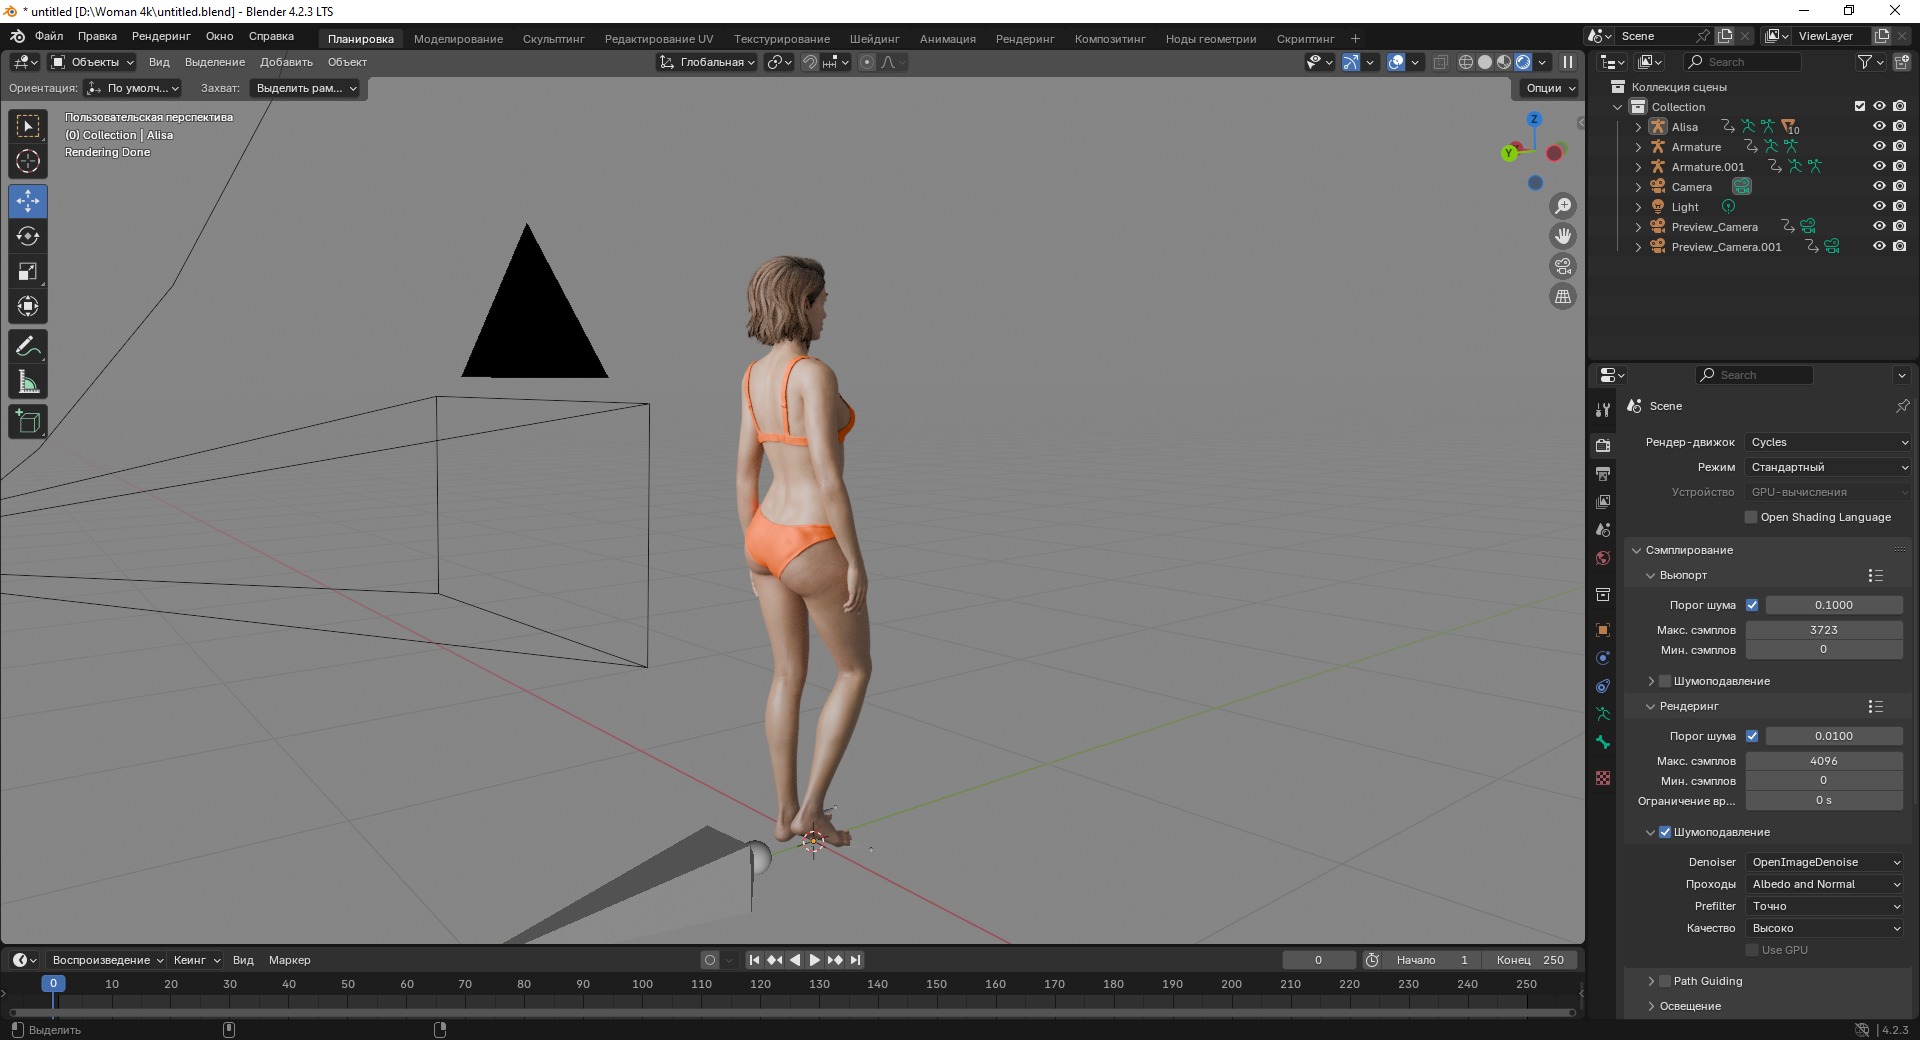Switch to the Анимация workspace tab
The width and height of the screenshot is (1920, 1040).
coord(947,39)
